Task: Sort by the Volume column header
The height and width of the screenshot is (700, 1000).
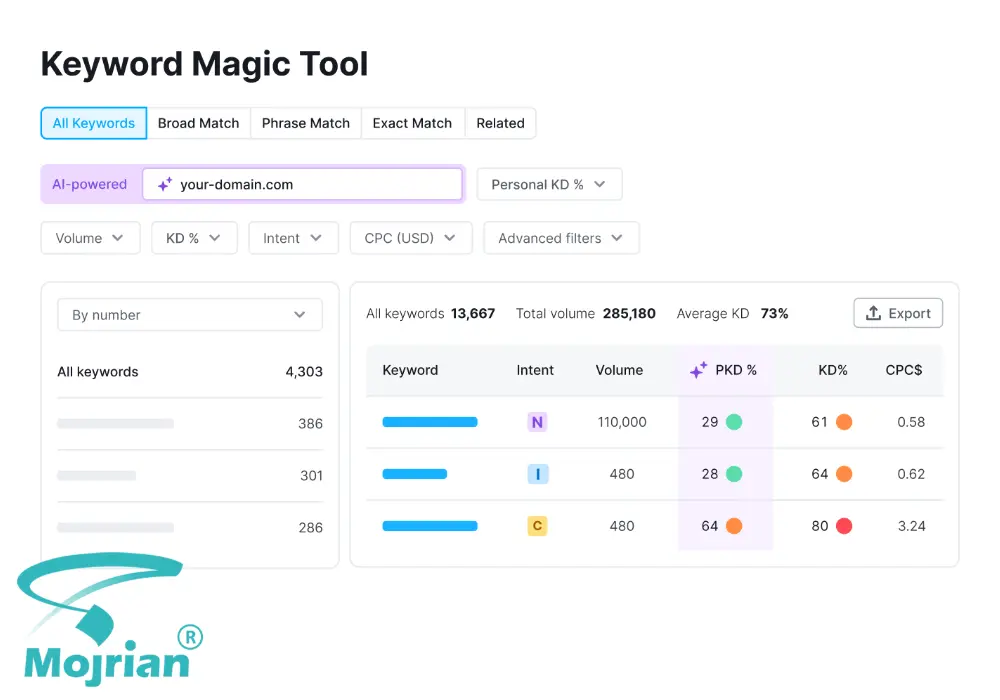Action: click(619, 370)
